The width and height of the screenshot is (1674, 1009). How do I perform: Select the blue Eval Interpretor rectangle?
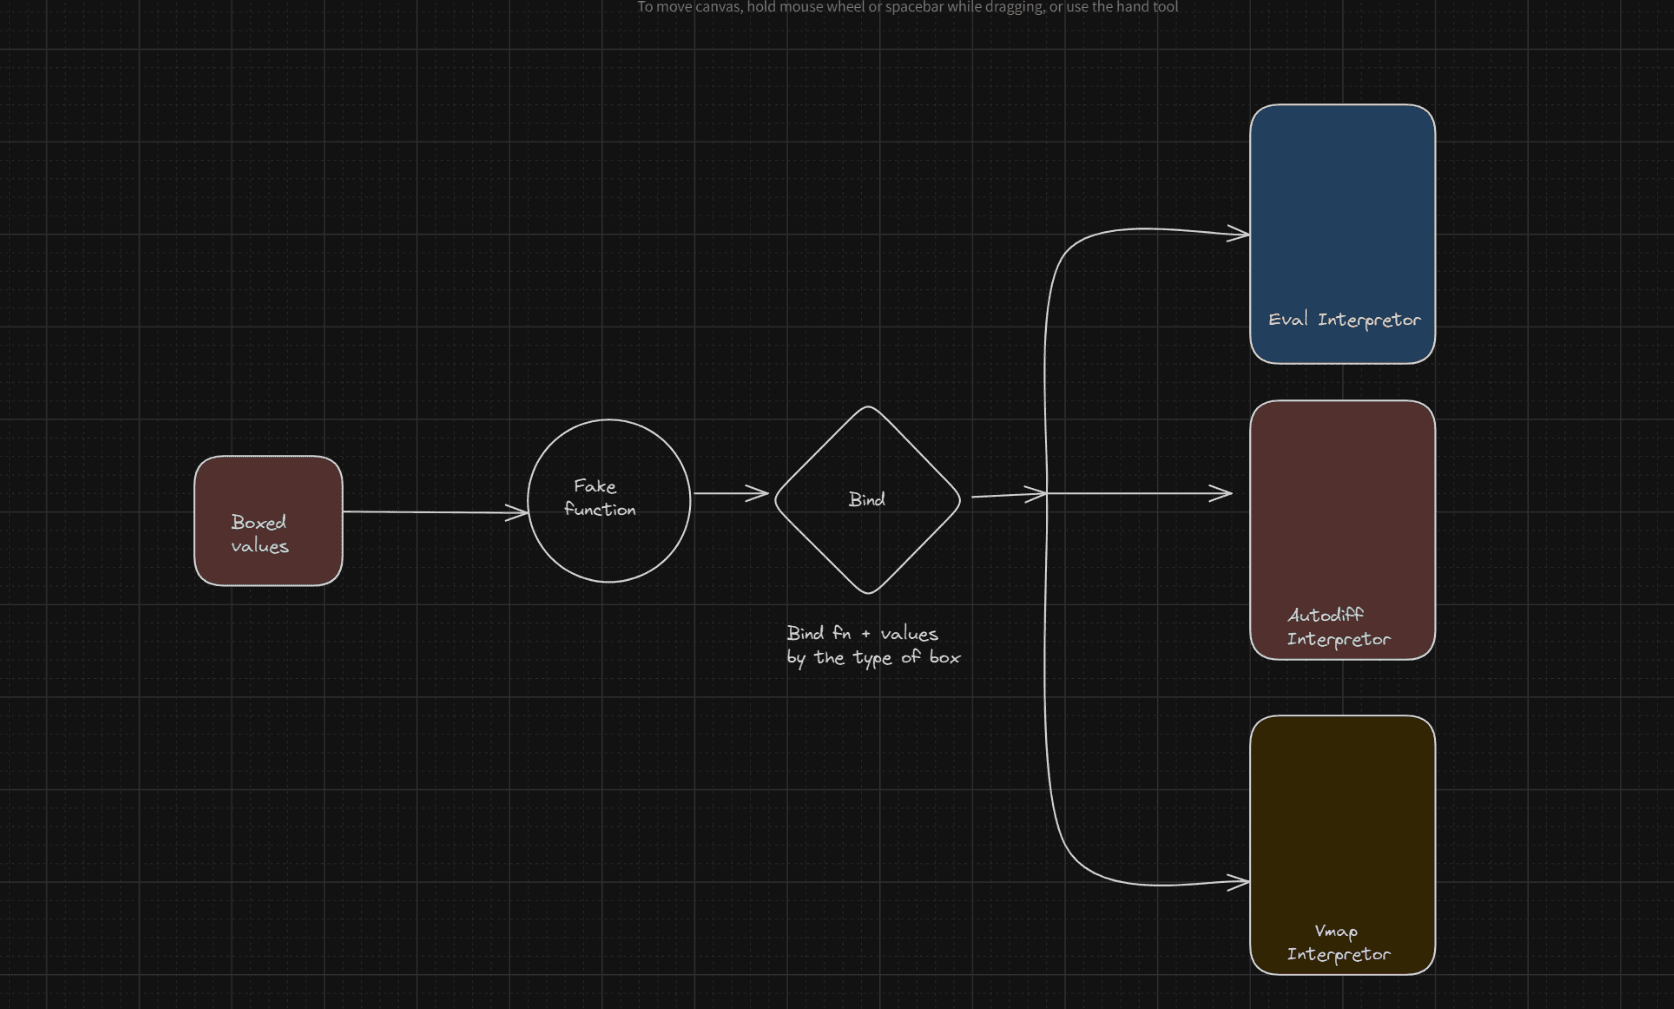click(x=1342, y=200)
